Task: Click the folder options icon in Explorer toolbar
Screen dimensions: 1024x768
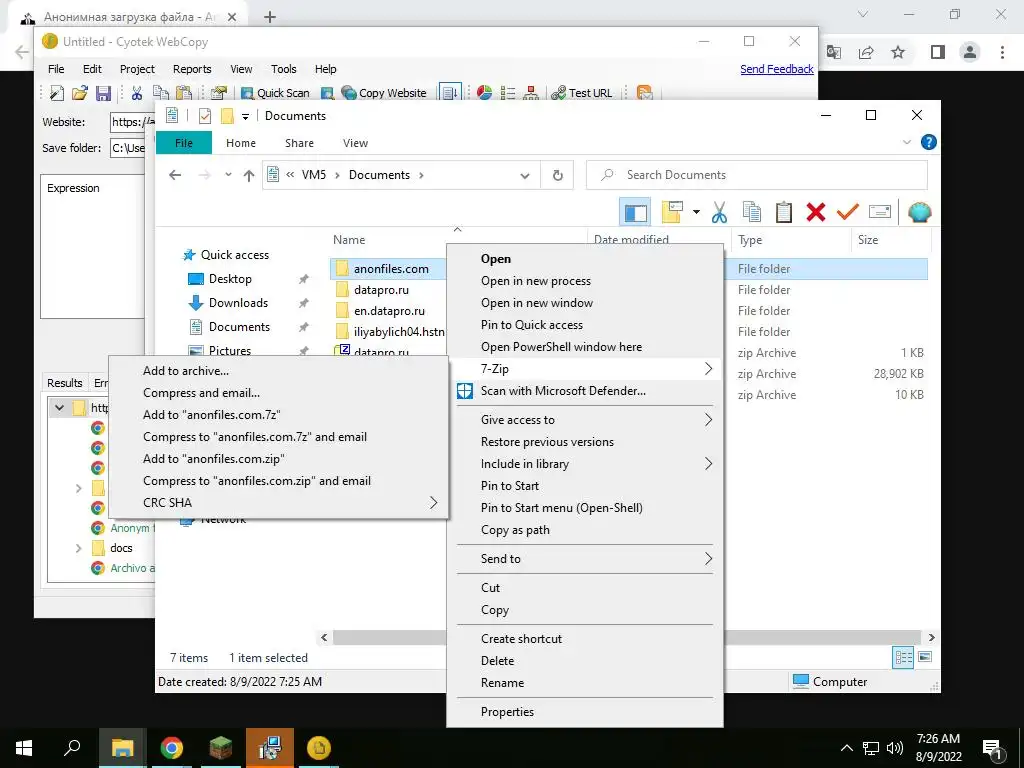Action: click(672, 212)
